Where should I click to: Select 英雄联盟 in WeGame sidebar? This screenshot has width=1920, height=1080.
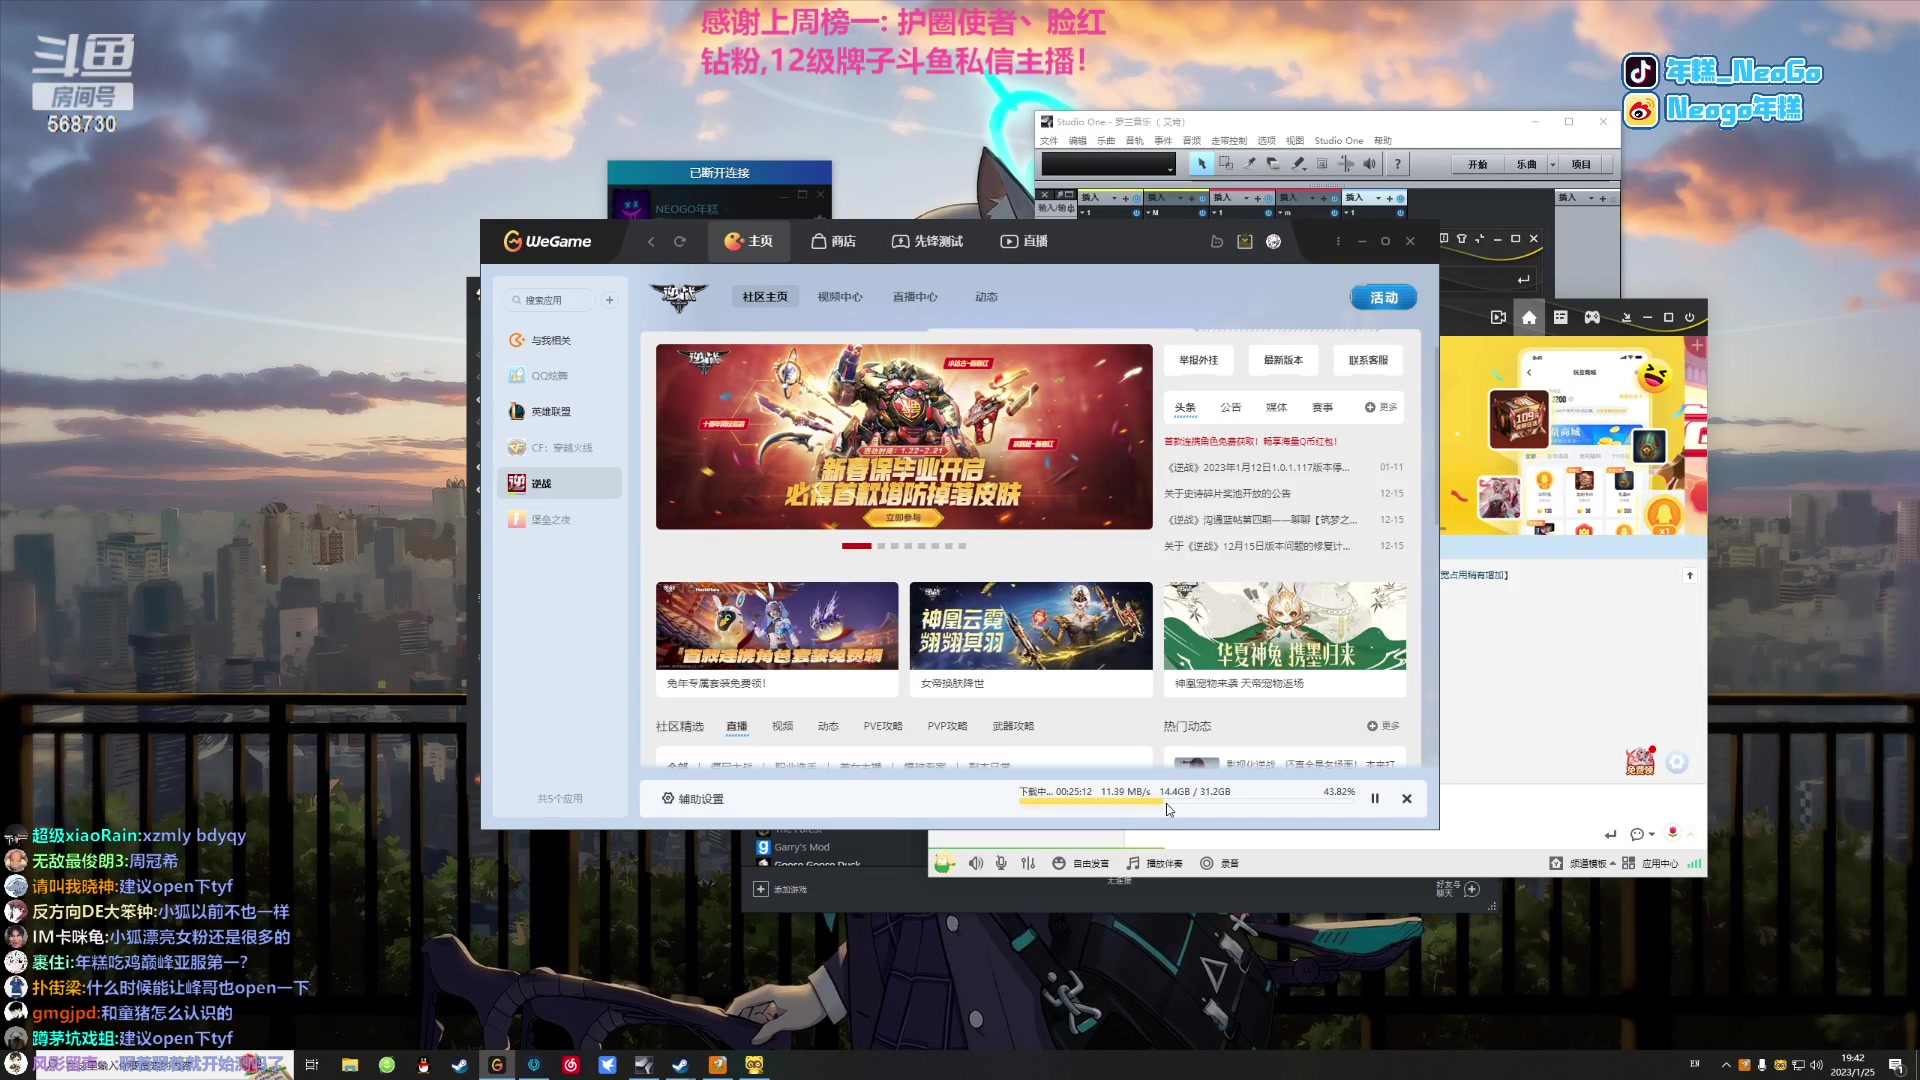pyautogui.click(x=560, y=412)
